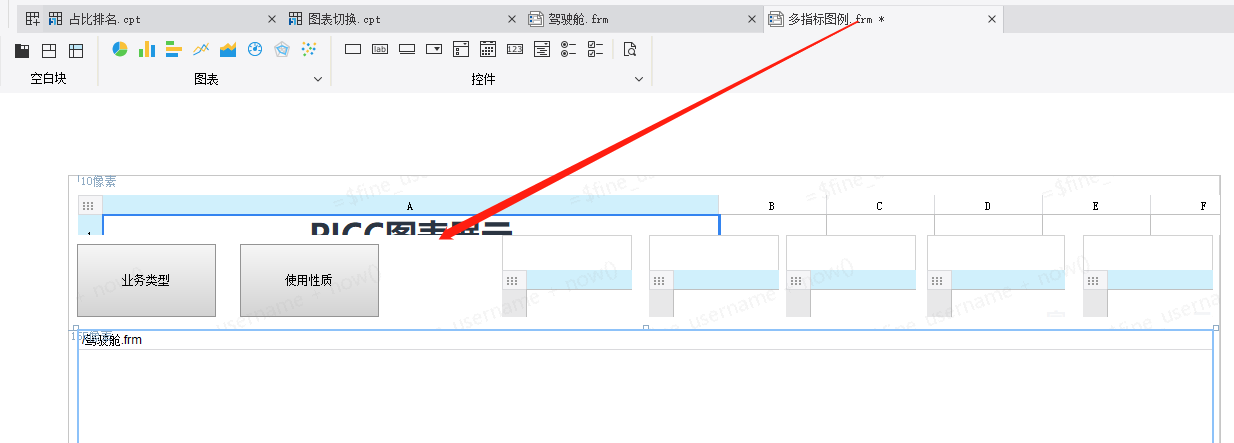Insert a line chart
This screenshot has height=443, width=1234.
tap(201, 49)
